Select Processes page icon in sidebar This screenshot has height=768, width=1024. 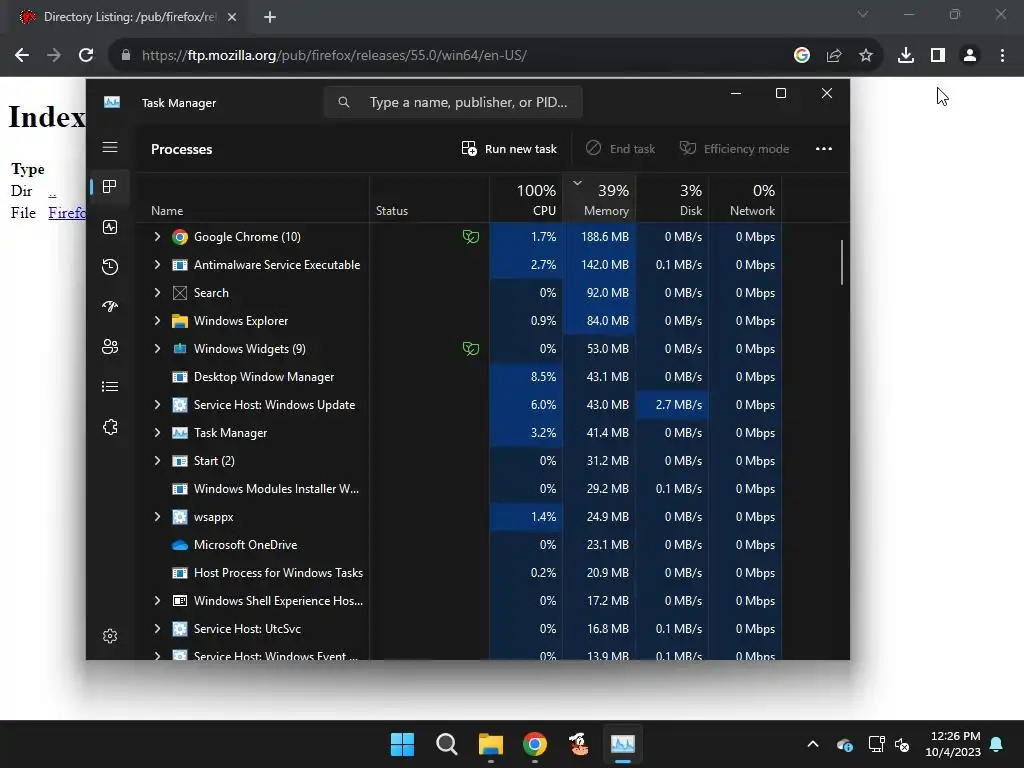(110, 187)
